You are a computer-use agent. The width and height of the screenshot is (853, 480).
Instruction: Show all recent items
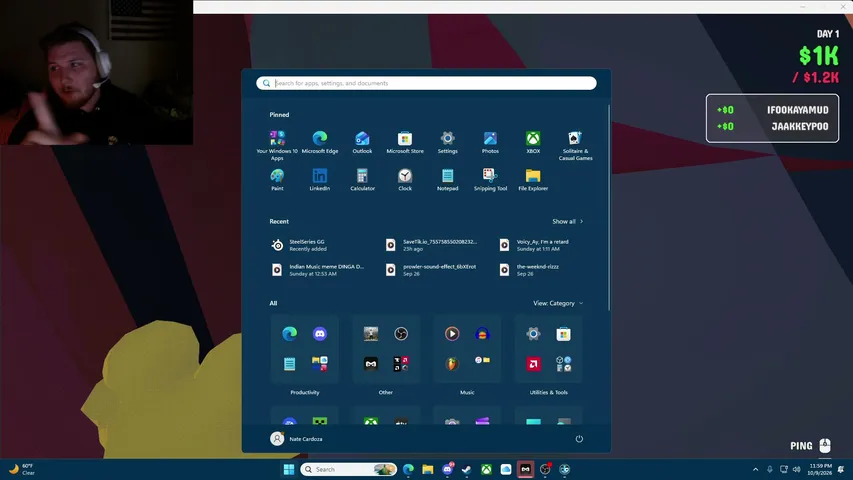(x=567, y=221)
